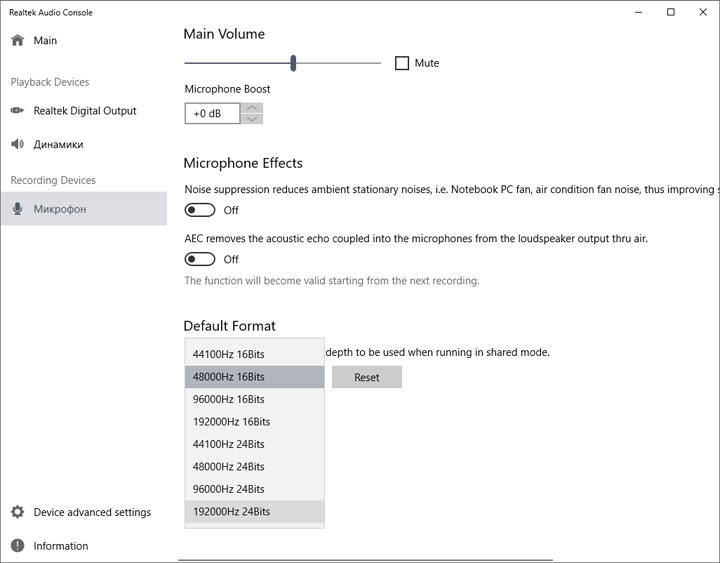This screenshot has height=563, width=720.
Task: Enable the Noise suppression toggle
Action: (200, 210)
